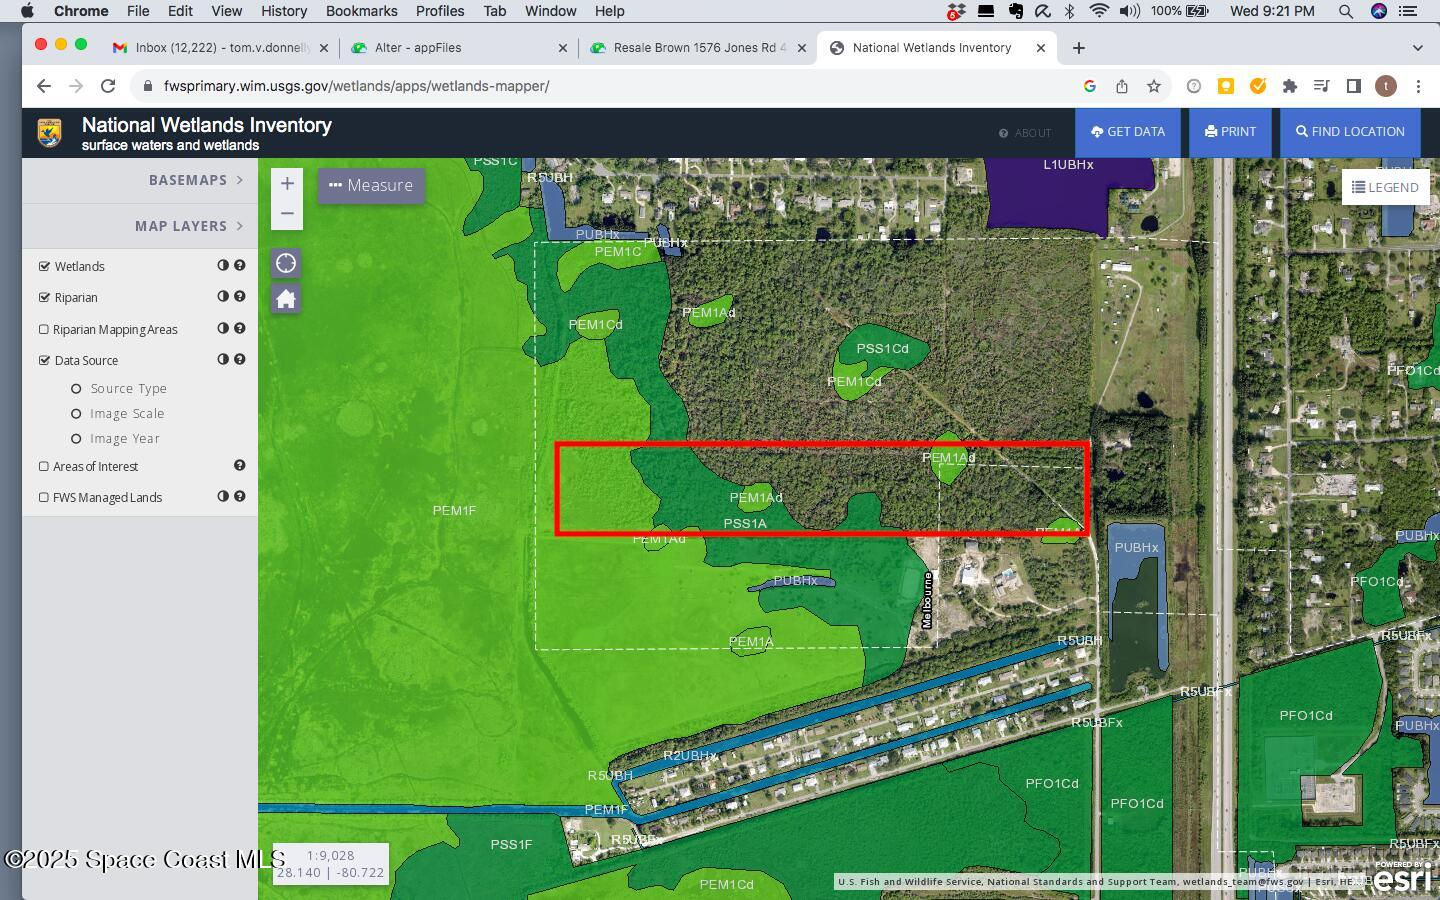Open the Chrome profile avatar
Image resolution: width=1440 pixels, height=900 pixels.
pos(1386,86)
